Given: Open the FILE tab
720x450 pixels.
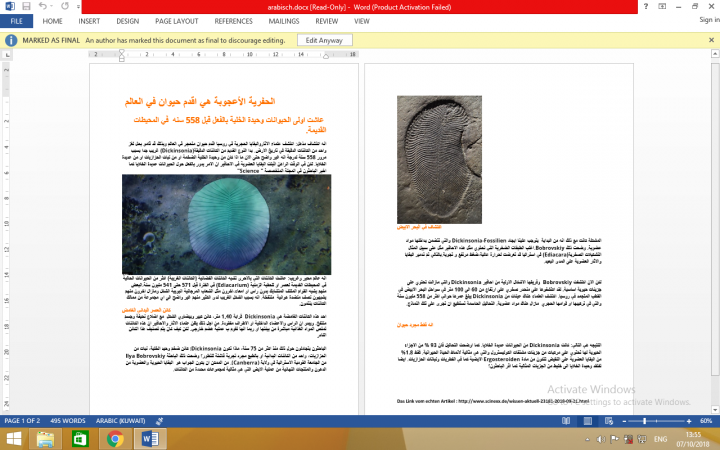Looking at the screenshot, I should (x=17, y=21).
